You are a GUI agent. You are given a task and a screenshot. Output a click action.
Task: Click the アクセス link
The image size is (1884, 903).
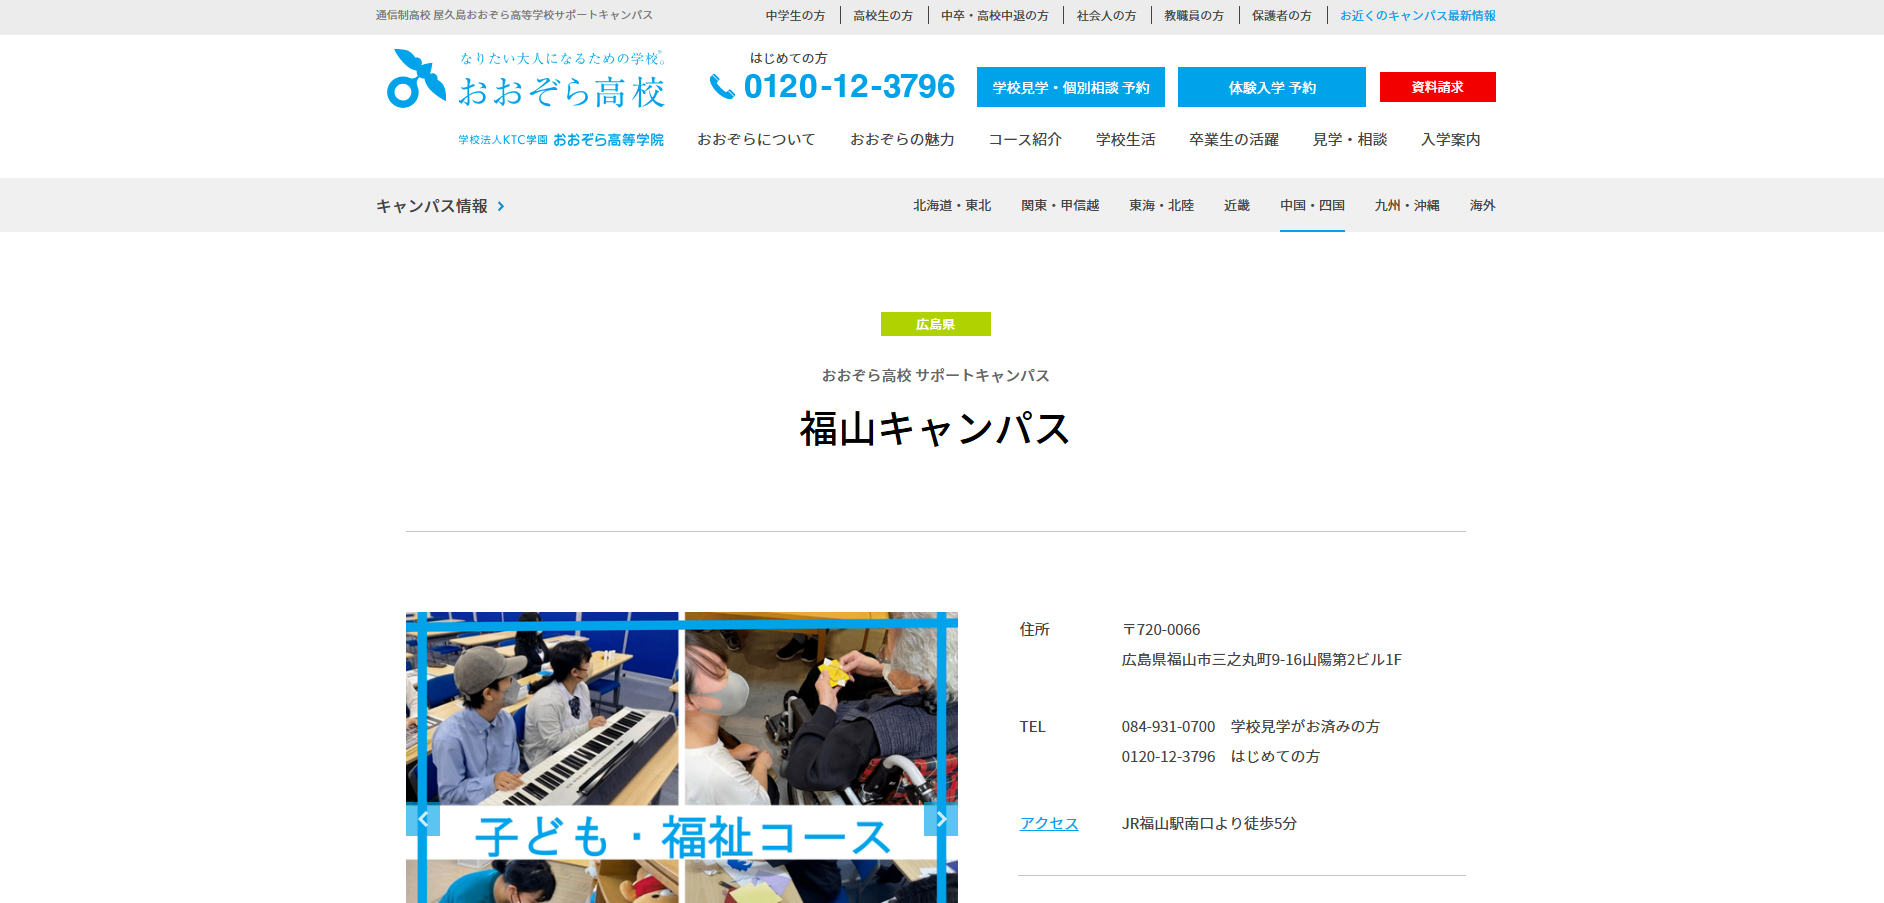1049,824
